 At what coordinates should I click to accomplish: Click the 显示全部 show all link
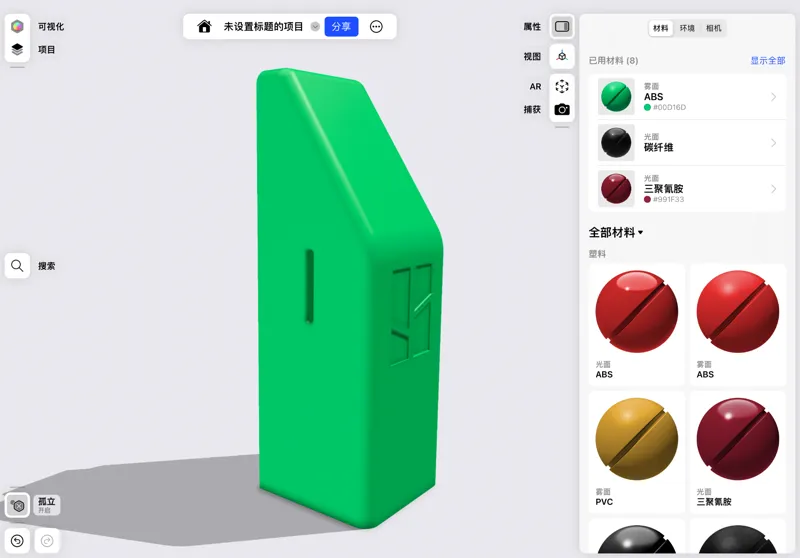[767, 60]
